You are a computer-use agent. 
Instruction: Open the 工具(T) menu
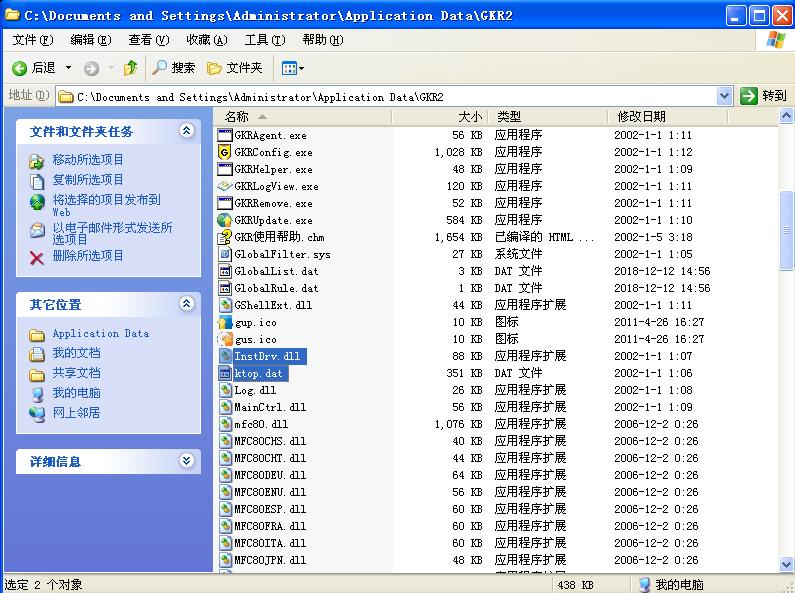pos(265,40)
